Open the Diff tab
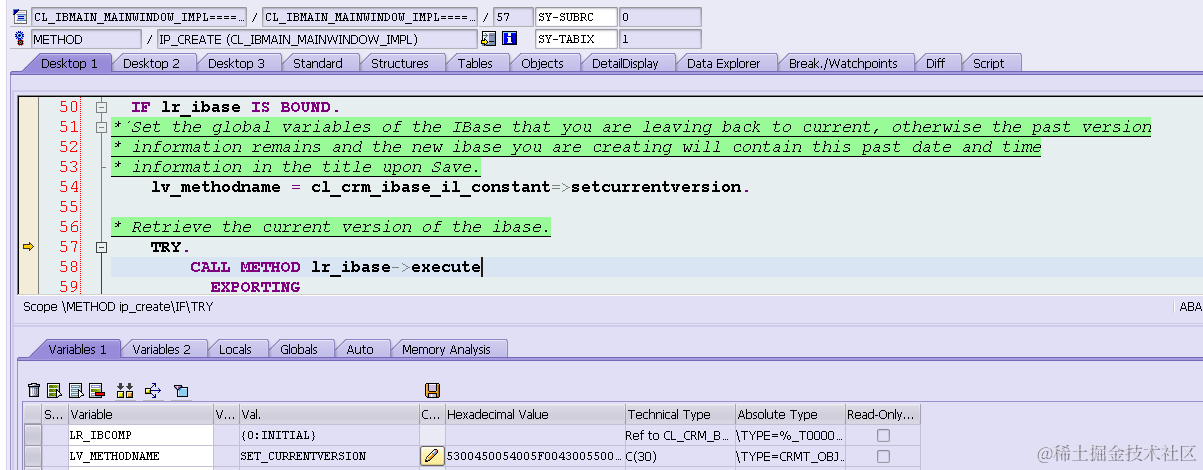 (935, 63)
